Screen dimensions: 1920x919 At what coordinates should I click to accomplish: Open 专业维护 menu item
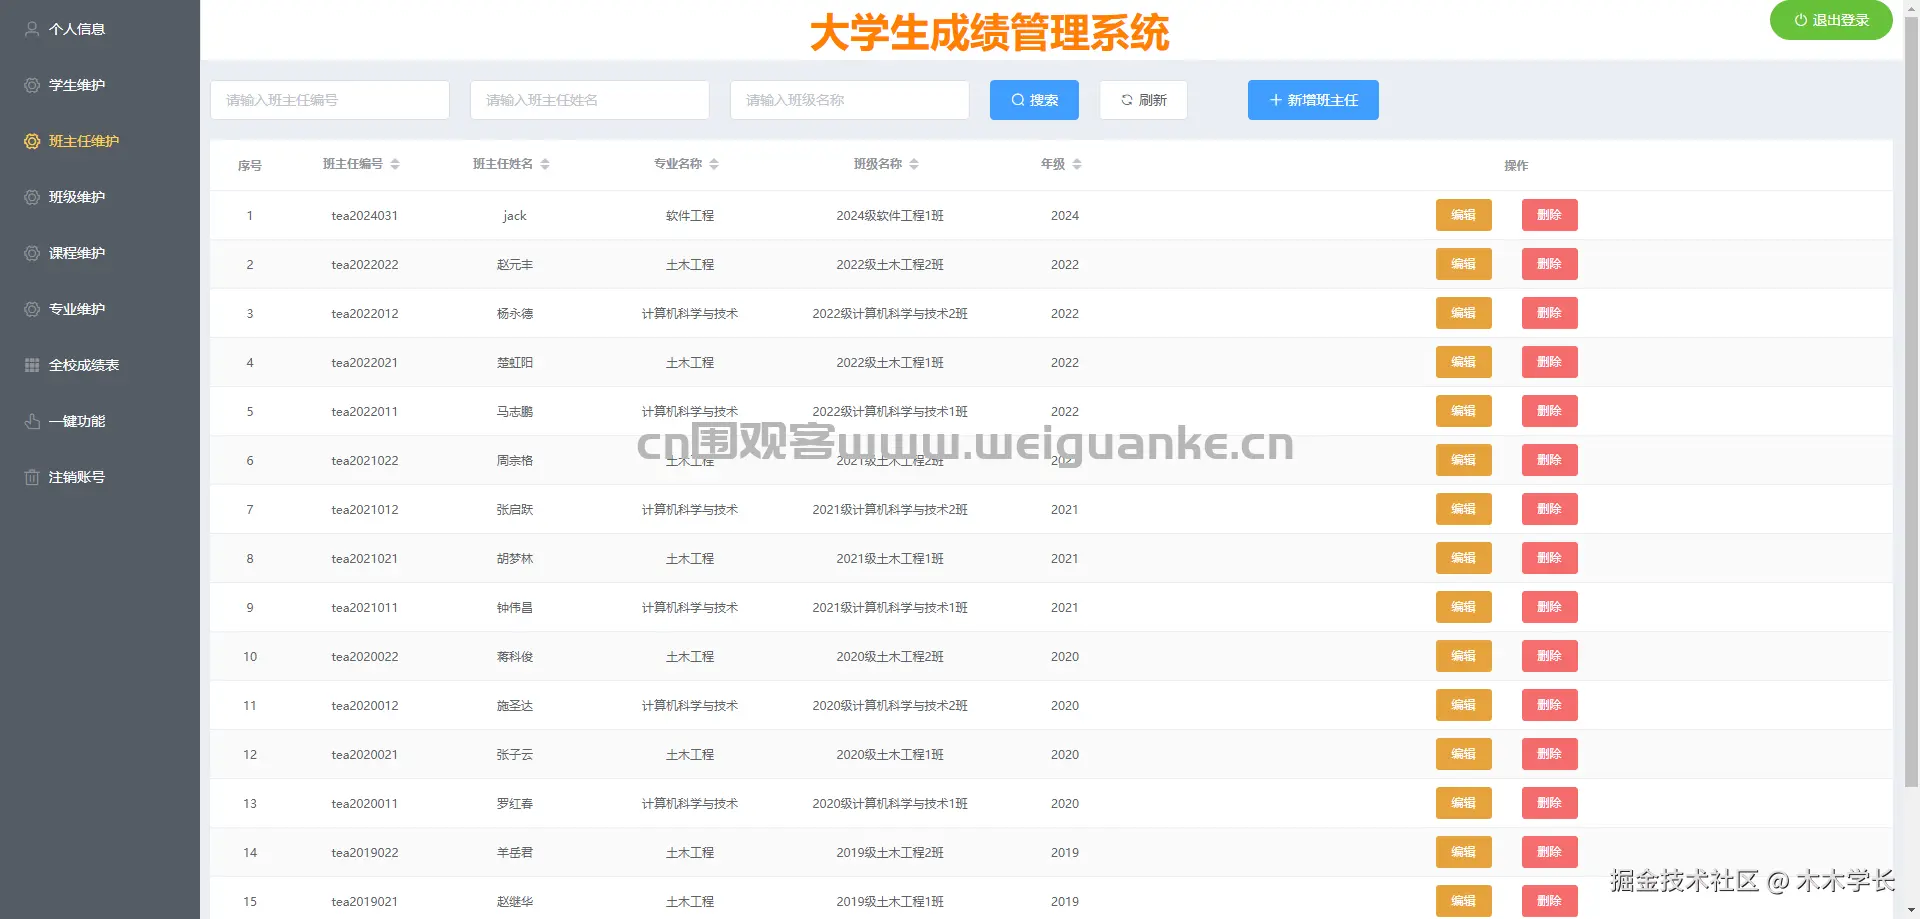99,309
